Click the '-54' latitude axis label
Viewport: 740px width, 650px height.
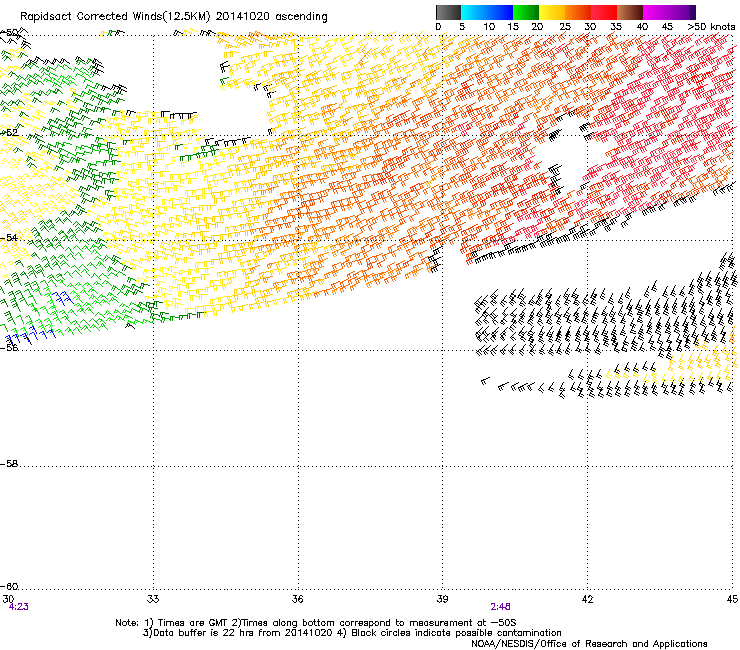click(x=9, y=237)
